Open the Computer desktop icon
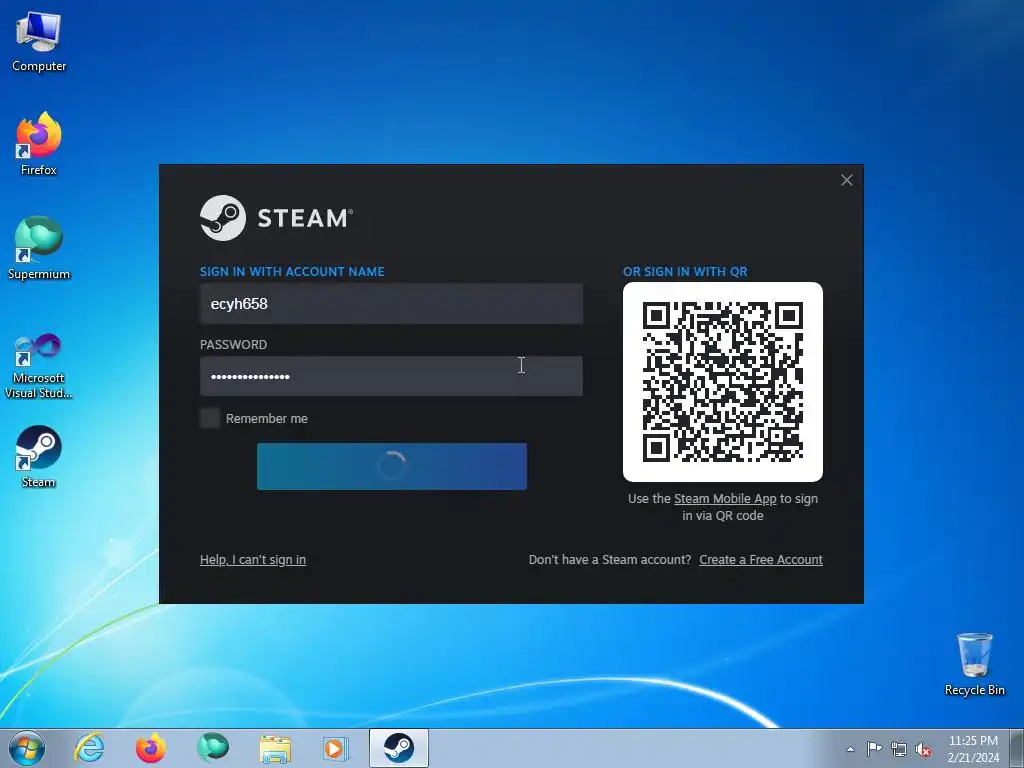The height and width of the screenshot is (768, 1024). click(39, 42)
